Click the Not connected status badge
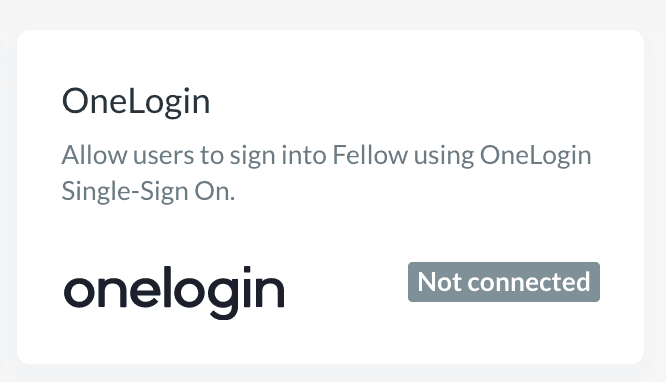The image size is (666, 382). (504, 282)
